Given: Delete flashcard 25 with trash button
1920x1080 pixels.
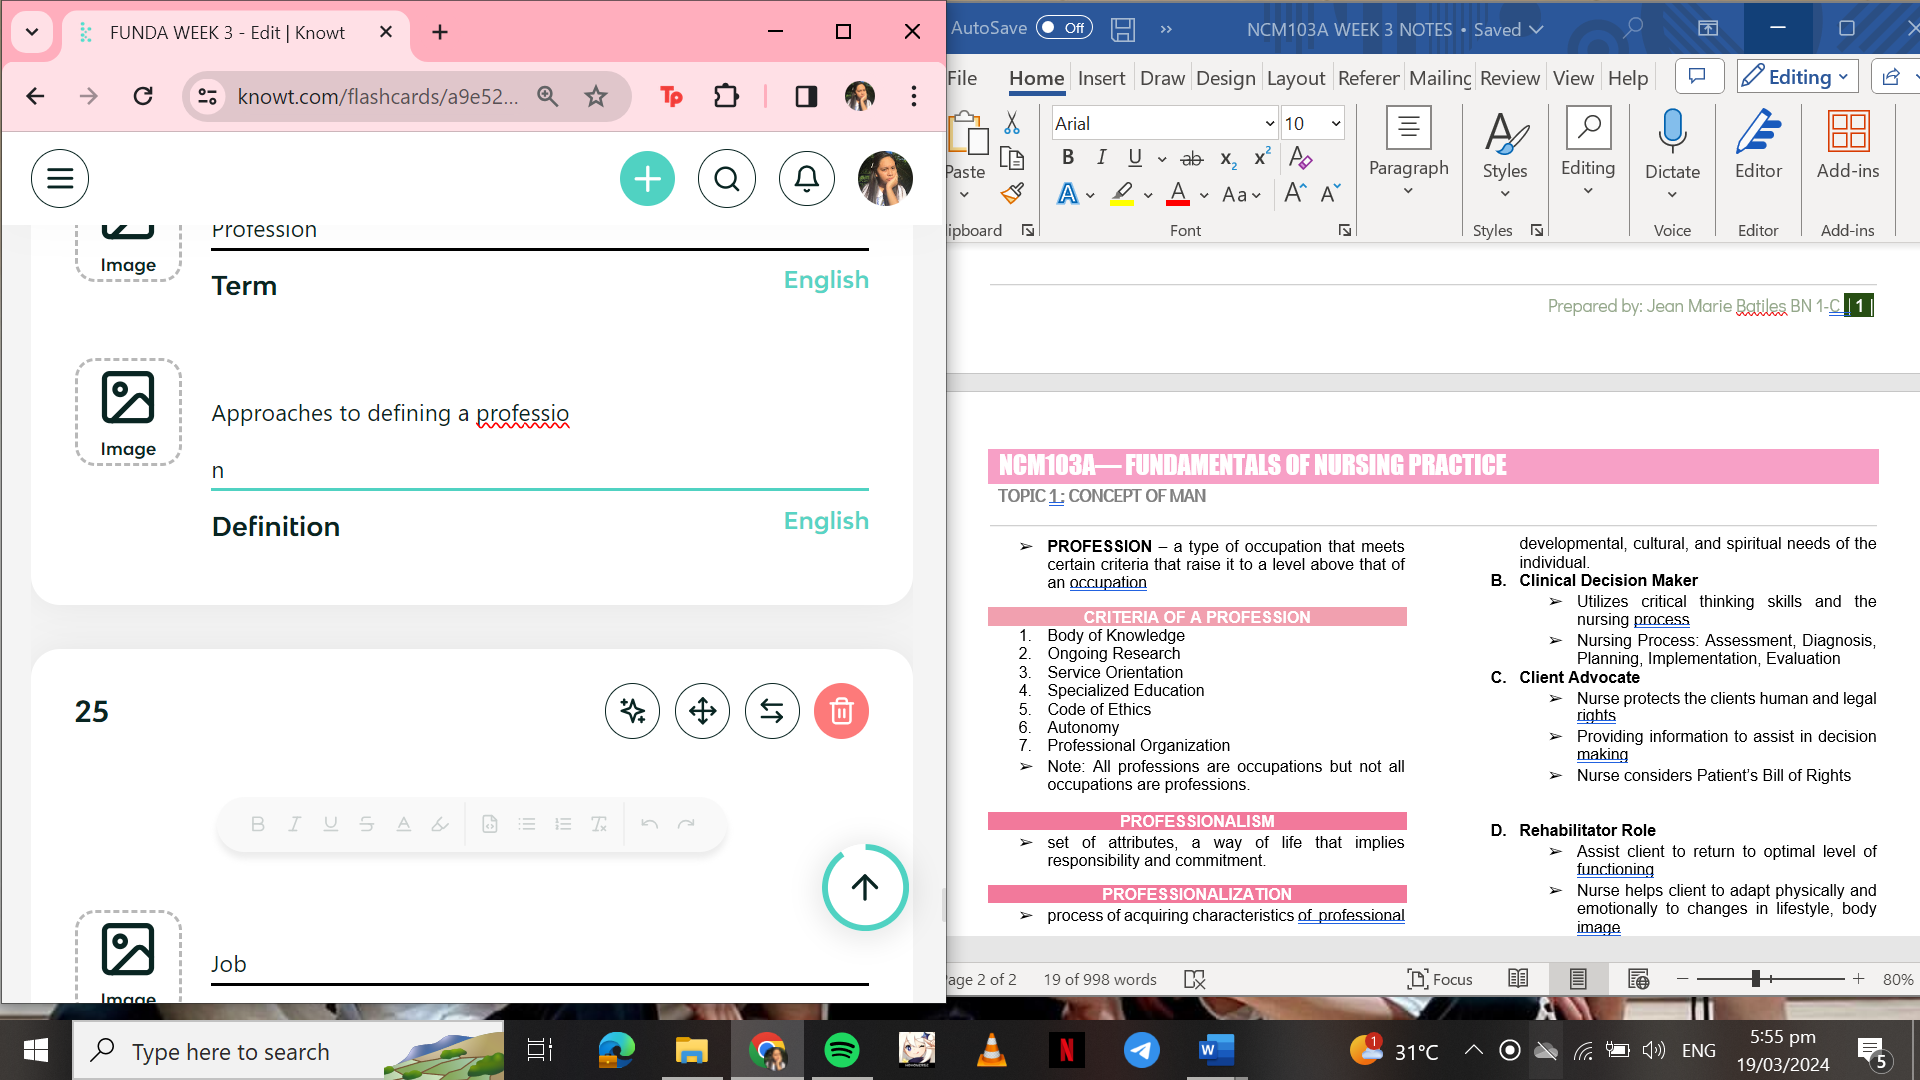Looking at the screenshot, I should tap(842, 711).
